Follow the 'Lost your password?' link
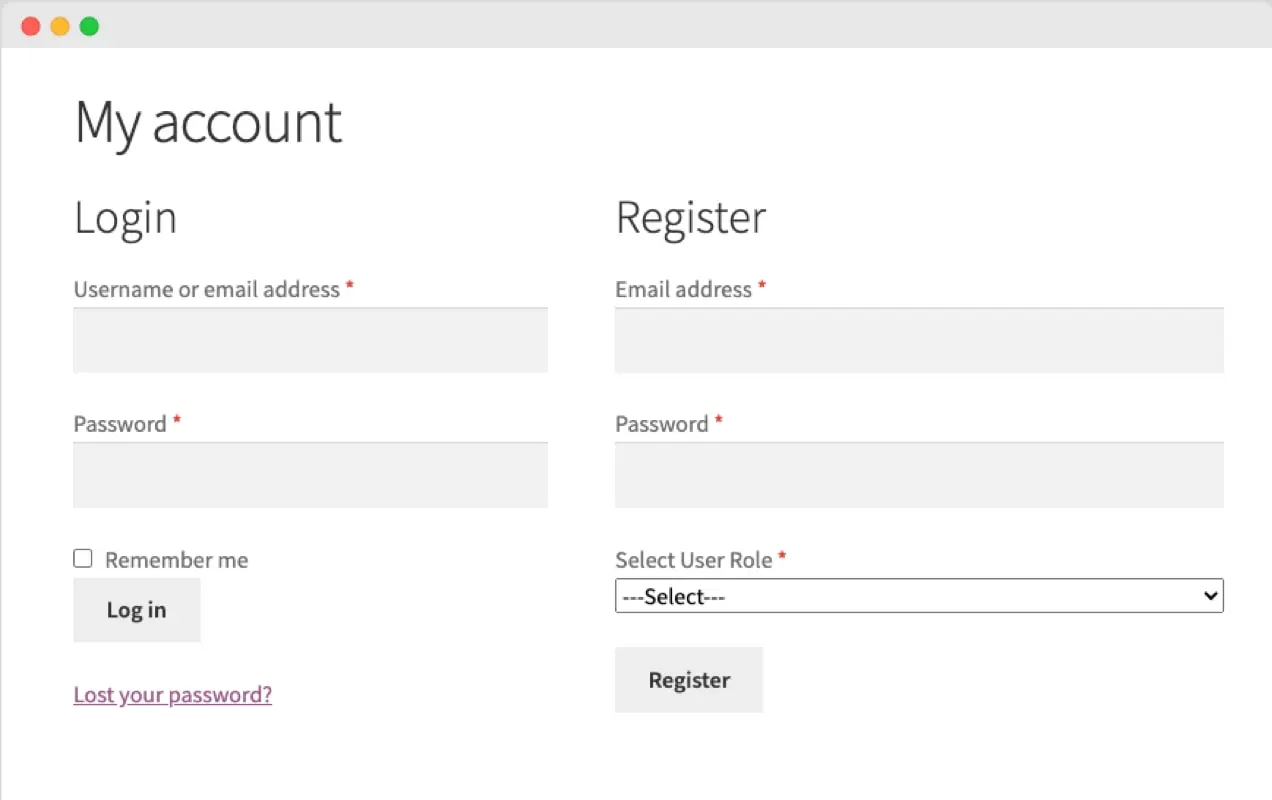Image resolution: width=1272 pixels, height=800 pixels. (172, 695)
